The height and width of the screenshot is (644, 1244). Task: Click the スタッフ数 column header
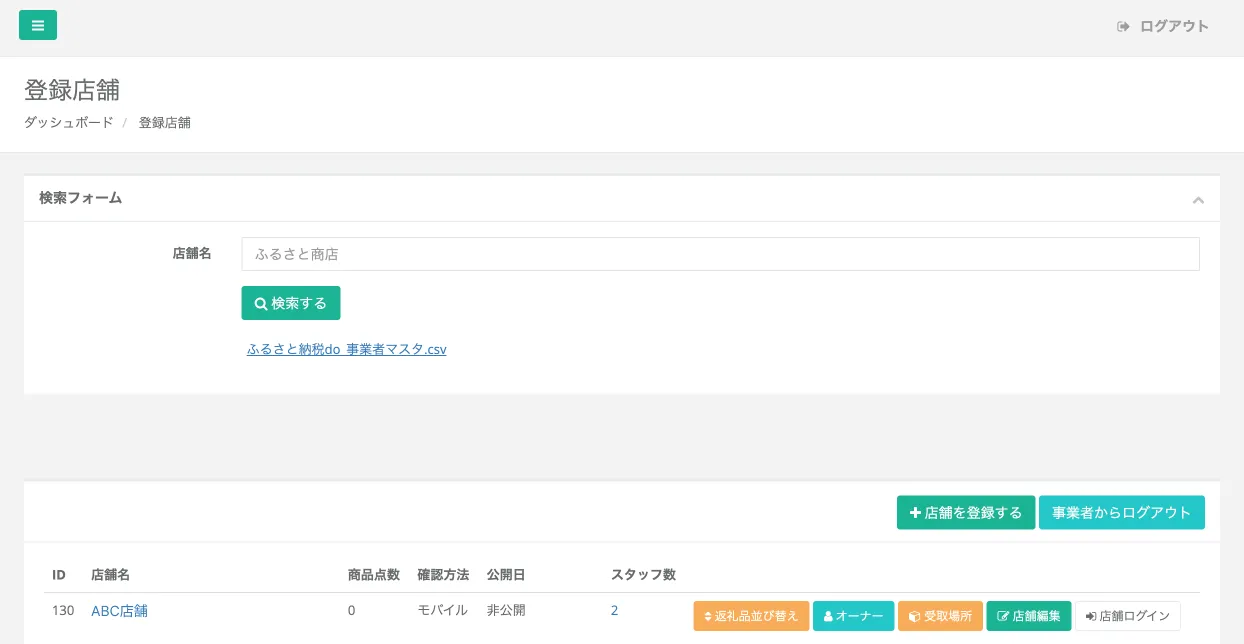tap(643, 574)
